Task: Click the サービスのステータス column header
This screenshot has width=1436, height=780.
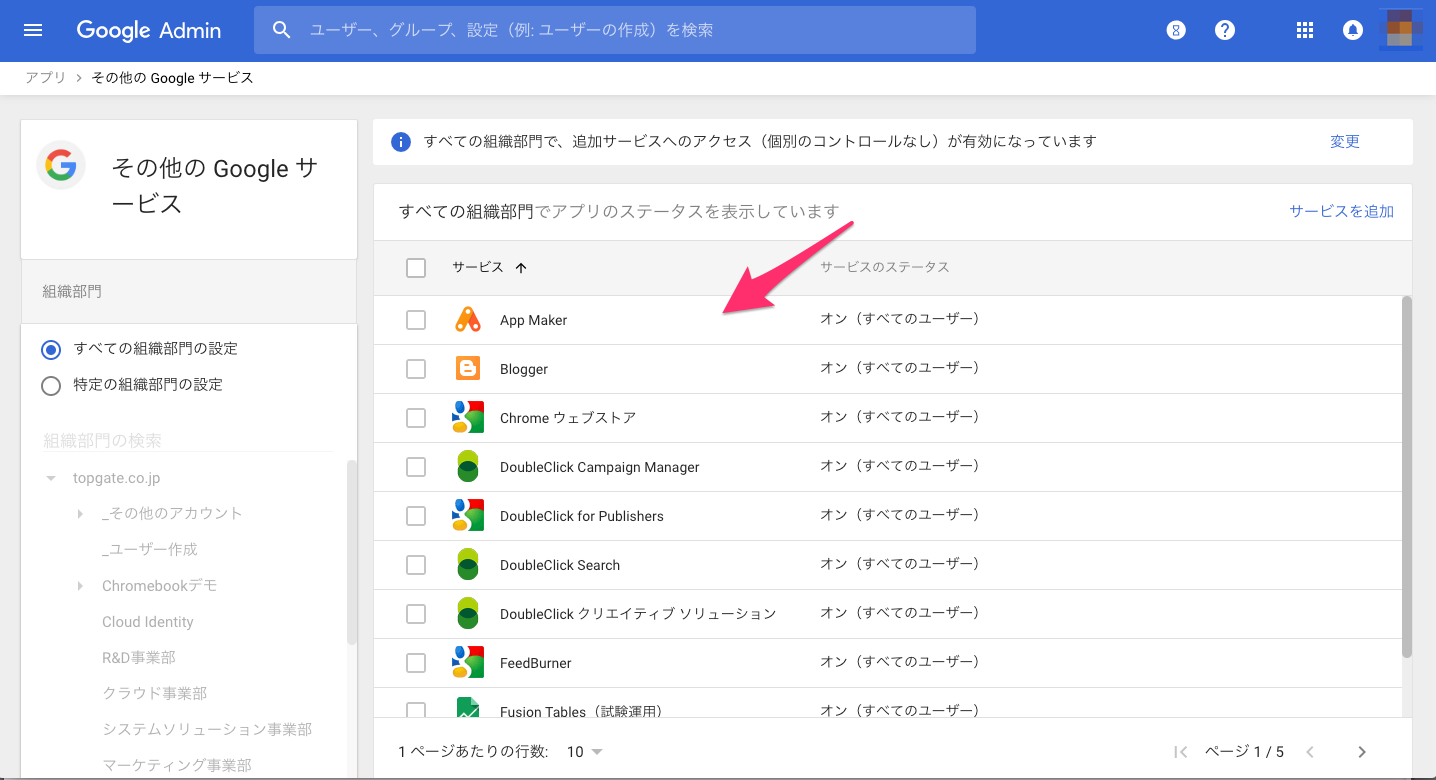Action: click(x=885, y=268)
